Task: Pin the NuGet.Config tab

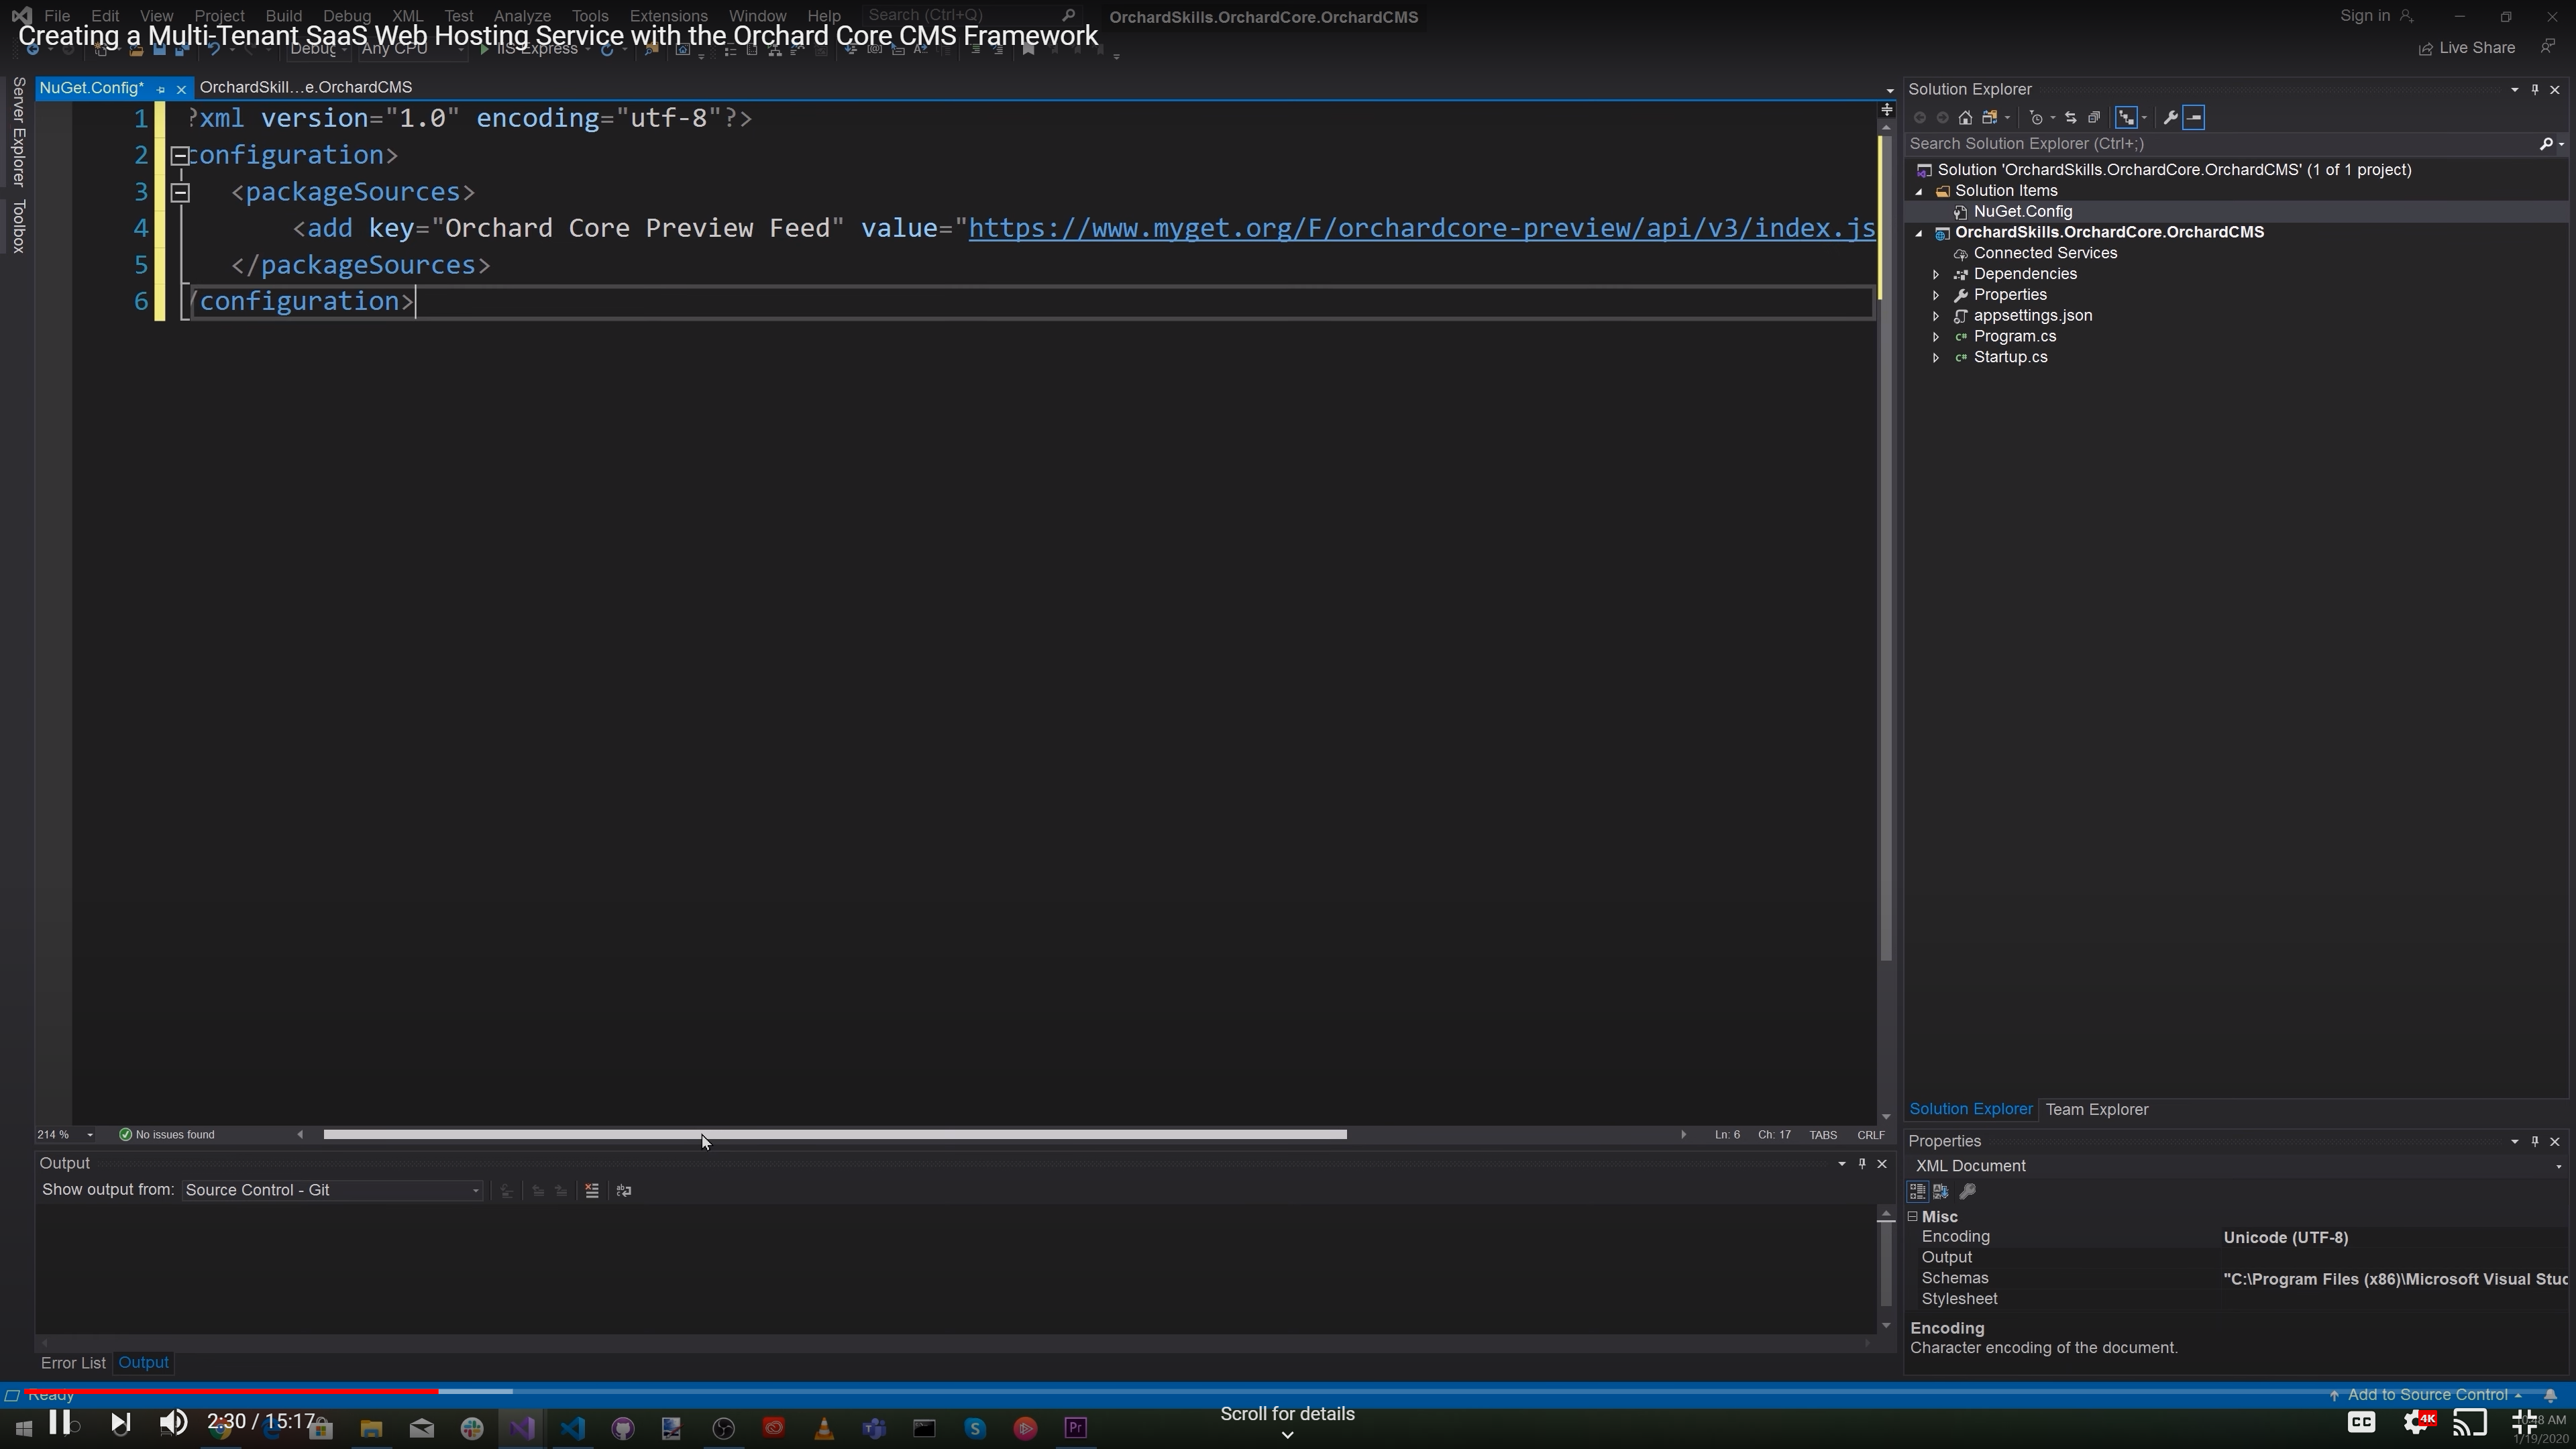Action: pyautogui.click(x=161, y=89)
